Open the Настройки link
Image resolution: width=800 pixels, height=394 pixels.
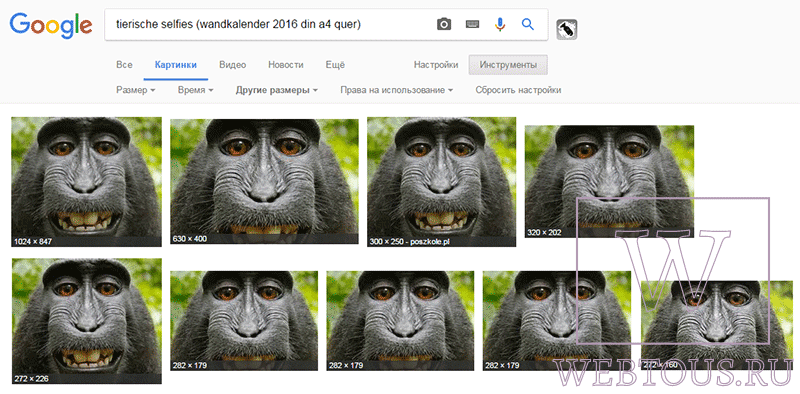[x=436, y=65]
